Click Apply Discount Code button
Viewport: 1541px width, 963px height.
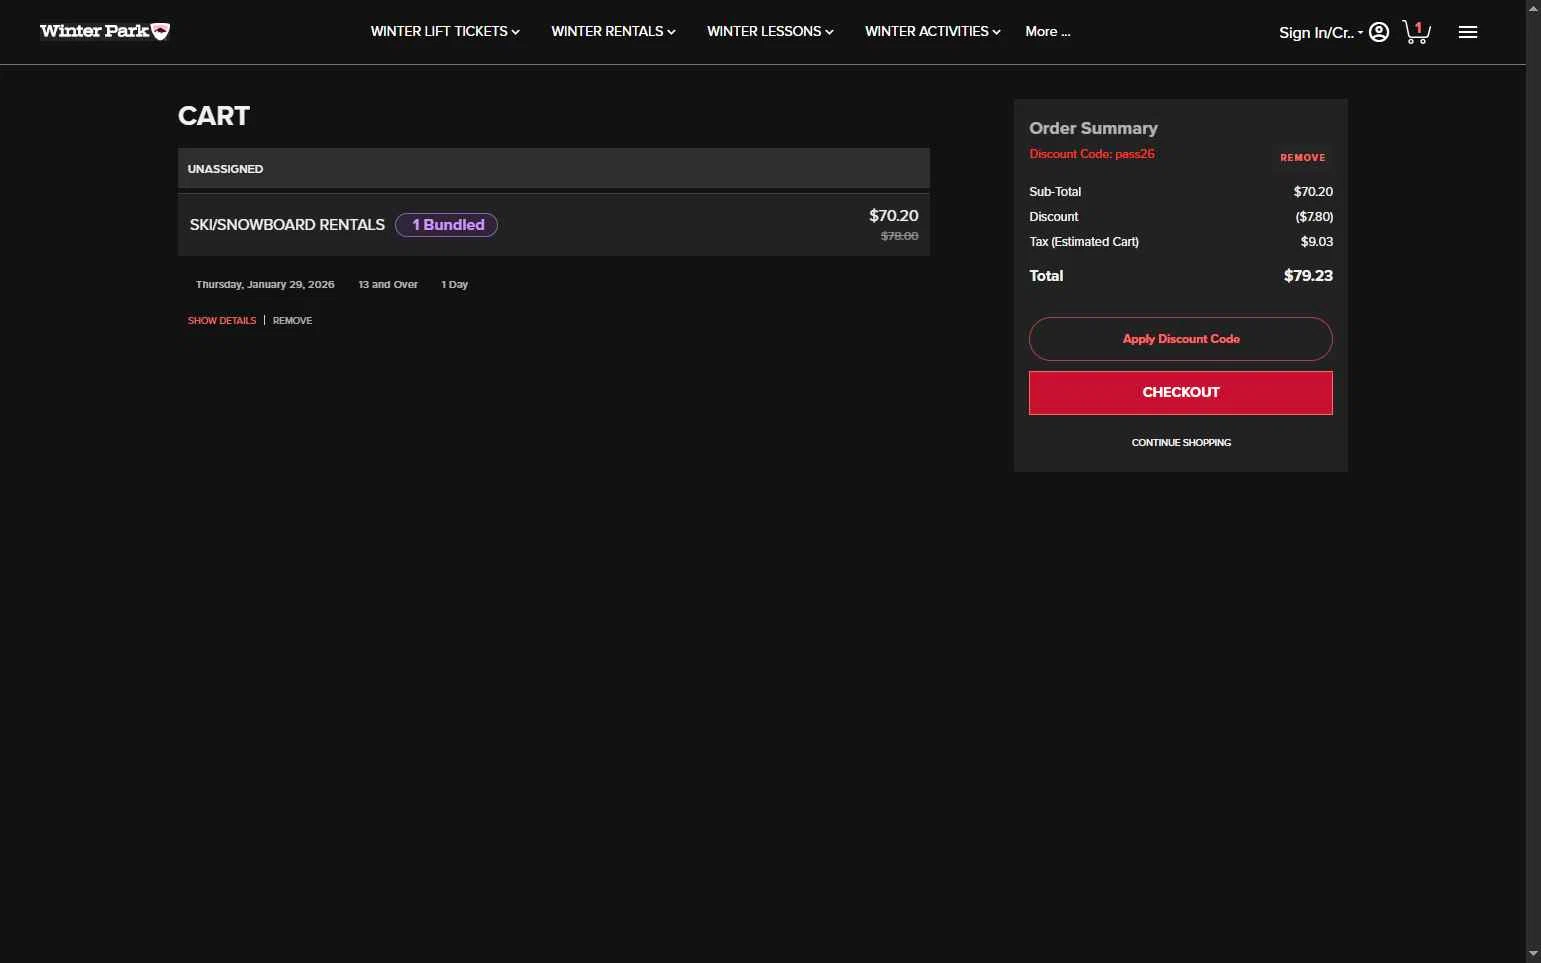pos(1181,339)
